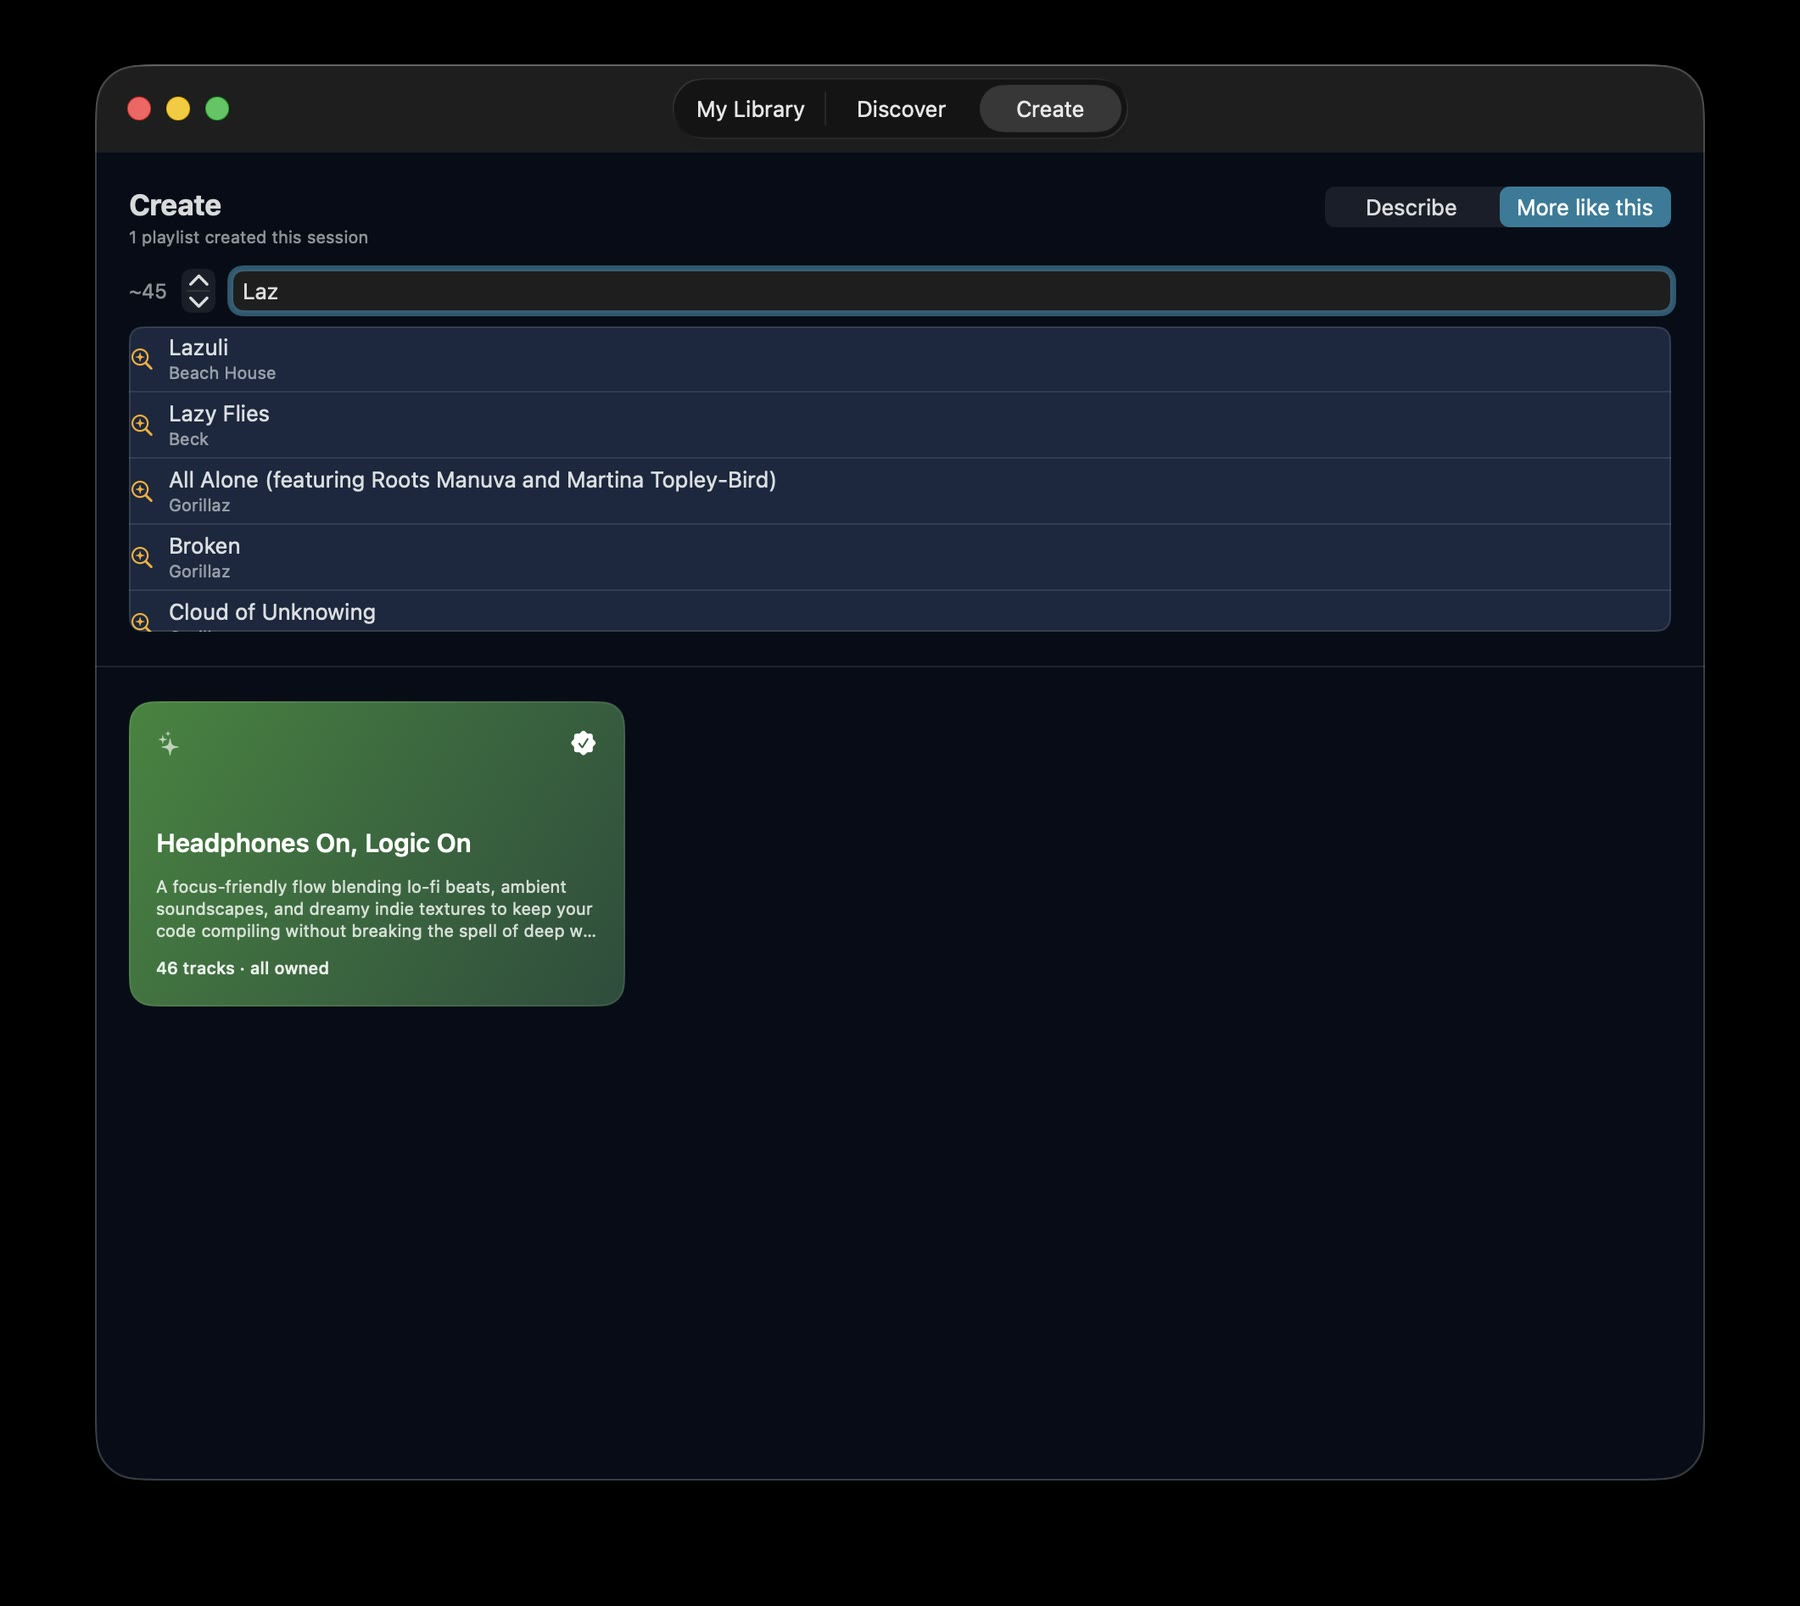Click the red close window button

click(x=139, y=109)
